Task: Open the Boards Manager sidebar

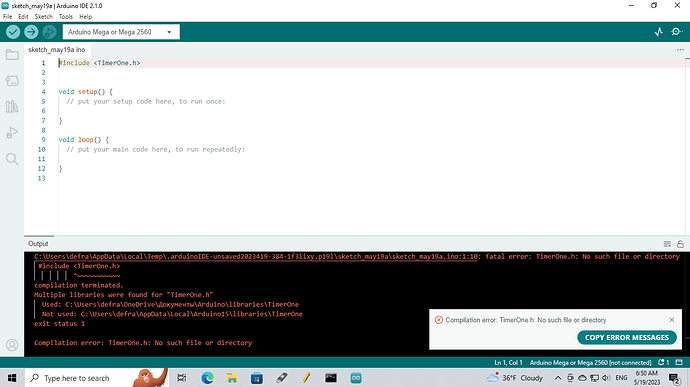Action: 12,81
